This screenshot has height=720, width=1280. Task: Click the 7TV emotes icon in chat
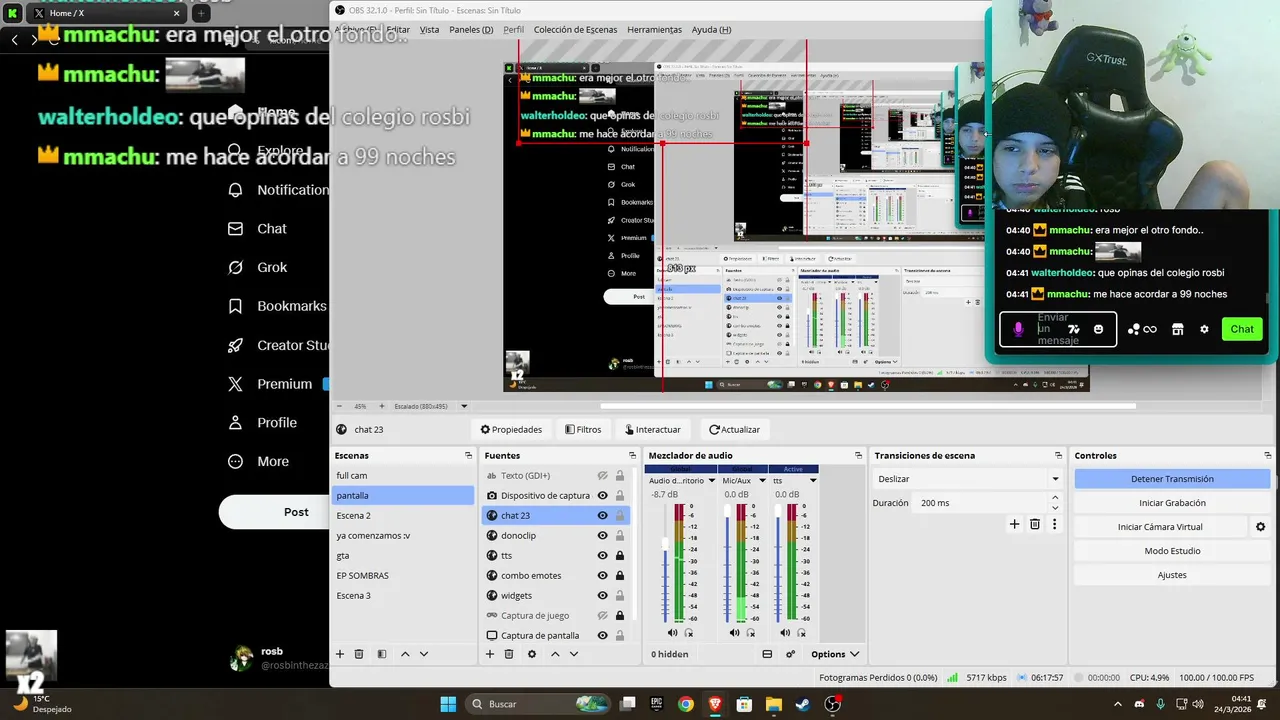coord(1074,329)
